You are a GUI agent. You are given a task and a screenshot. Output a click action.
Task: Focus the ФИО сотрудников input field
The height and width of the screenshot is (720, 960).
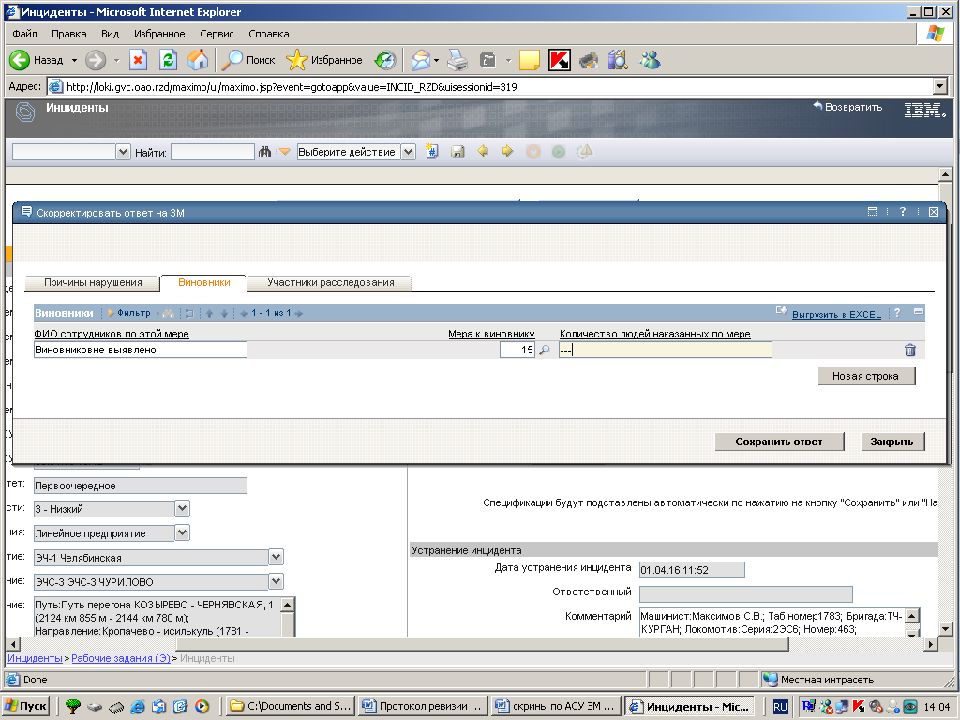140,350
